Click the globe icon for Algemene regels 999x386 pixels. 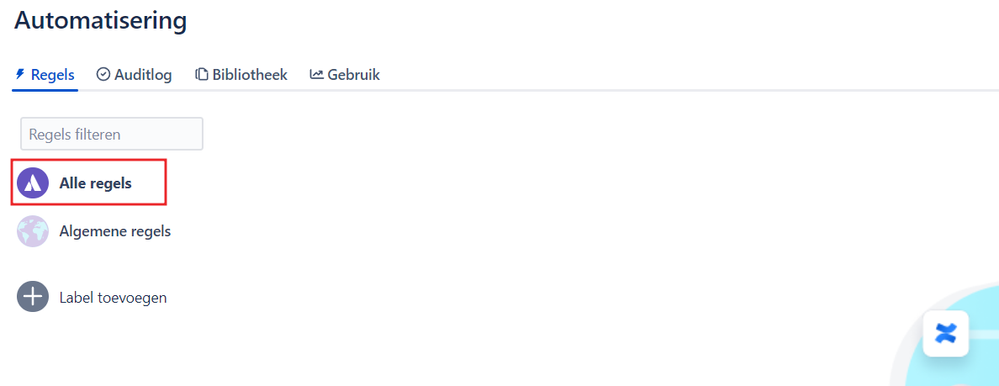32,231
